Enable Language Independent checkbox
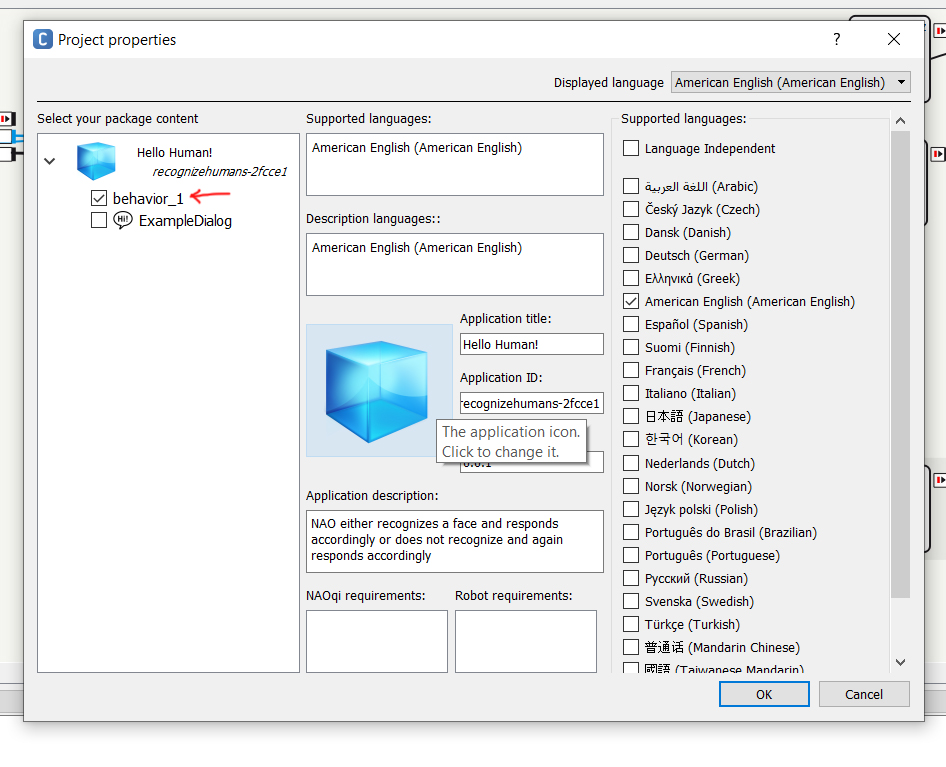946x767 pixels. pos(630,148)
